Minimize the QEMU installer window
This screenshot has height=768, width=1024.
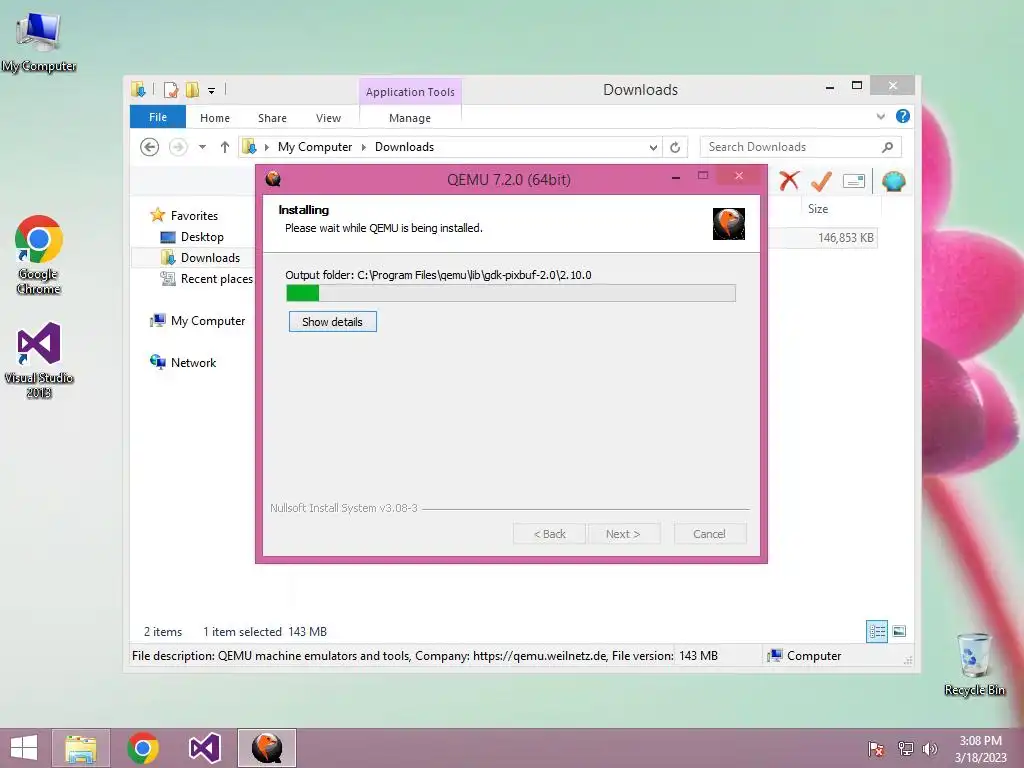pyautogui.click(x=676, y=176)
